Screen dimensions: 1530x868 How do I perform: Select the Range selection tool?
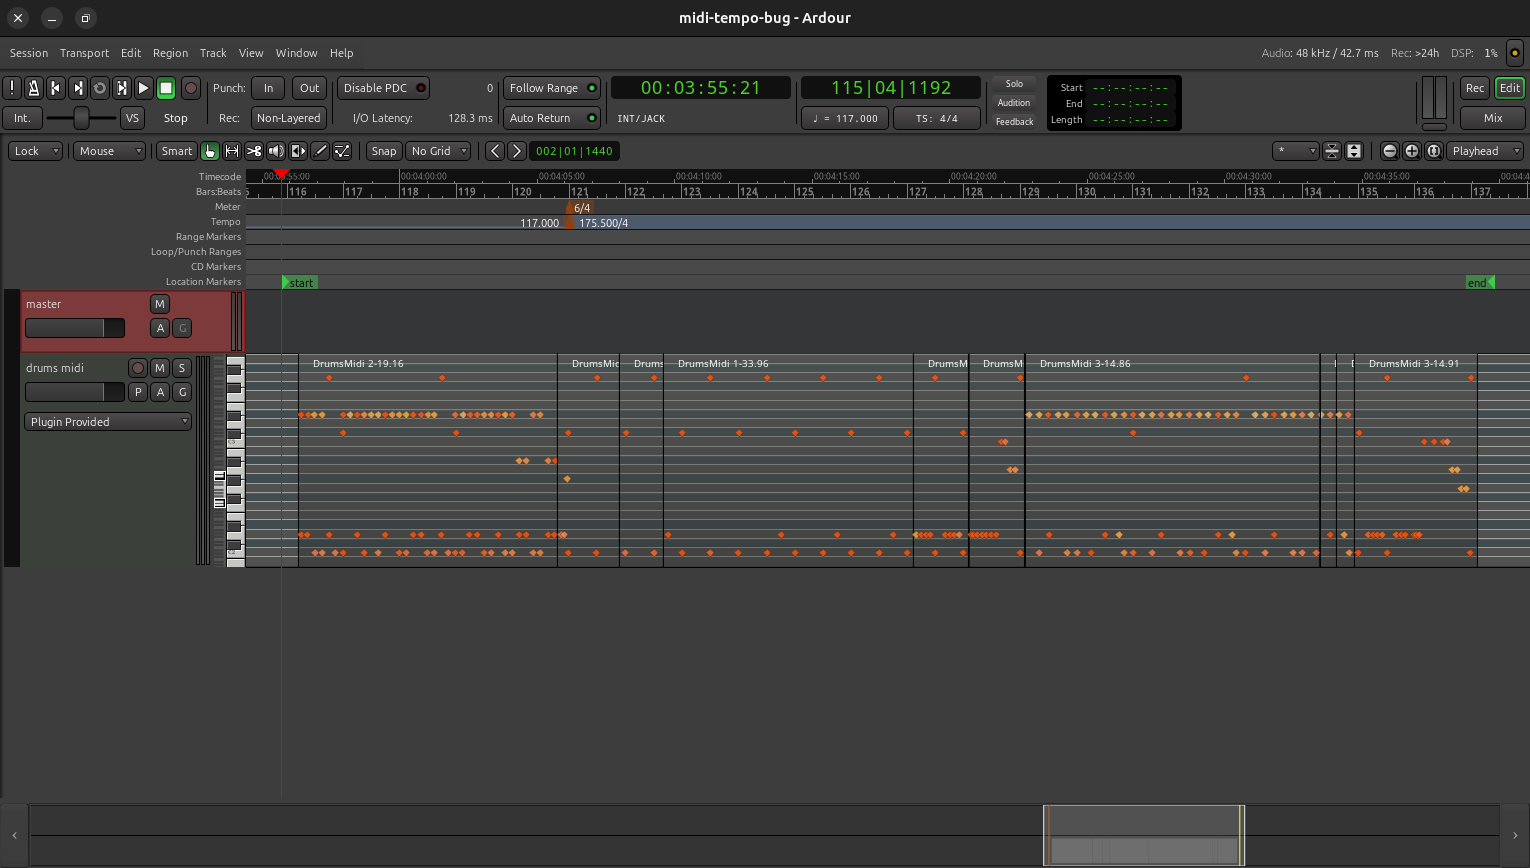(x=232, y=151)
